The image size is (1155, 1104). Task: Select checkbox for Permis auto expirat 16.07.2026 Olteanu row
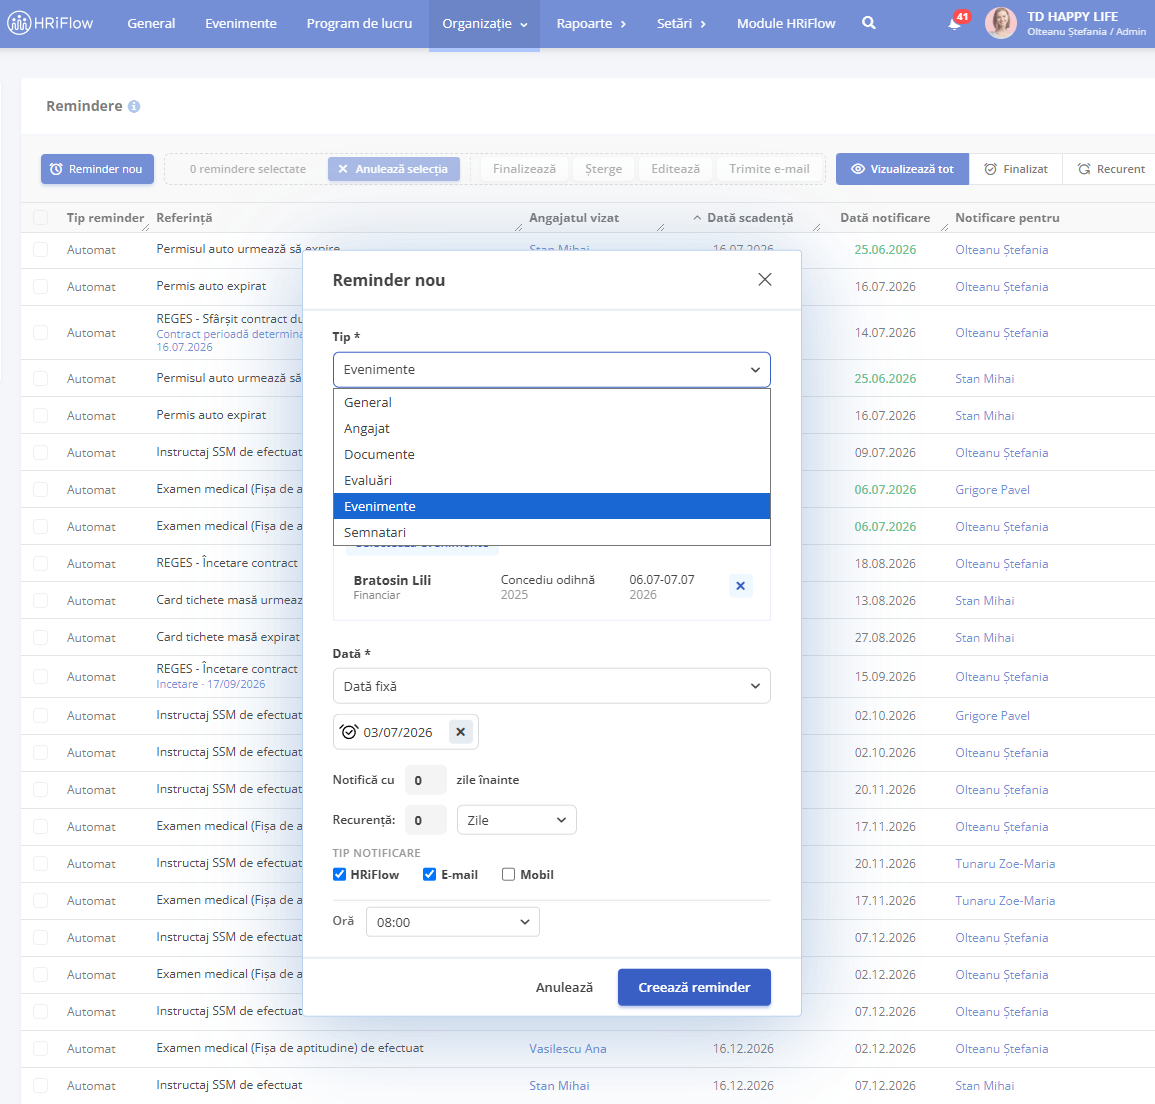tap(41, 286)
